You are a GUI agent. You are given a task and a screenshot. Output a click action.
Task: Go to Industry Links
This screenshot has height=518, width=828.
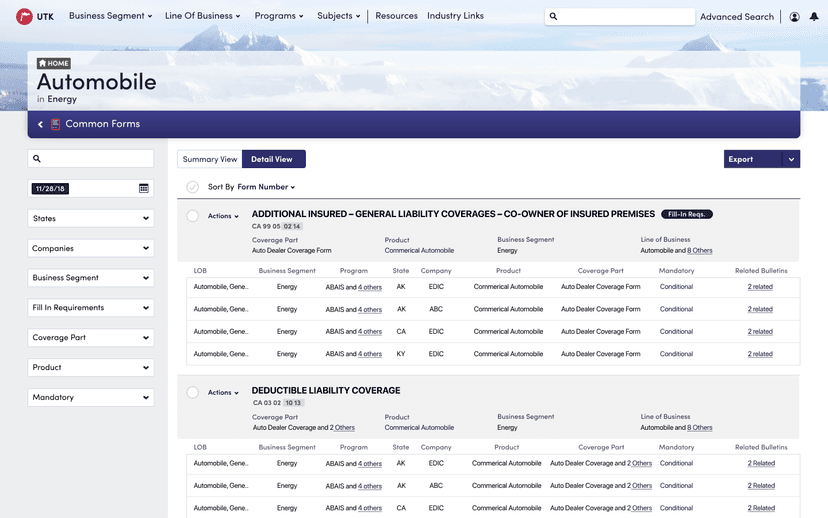pos(455,16)
